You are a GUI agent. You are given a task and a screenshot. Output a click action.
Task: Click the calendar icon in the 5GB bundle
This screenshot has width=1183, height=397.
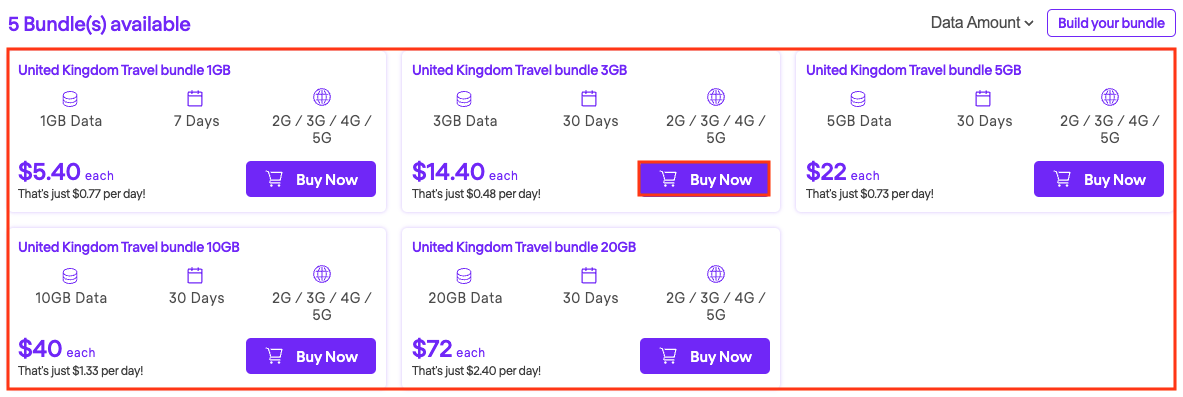coord(983,98)
